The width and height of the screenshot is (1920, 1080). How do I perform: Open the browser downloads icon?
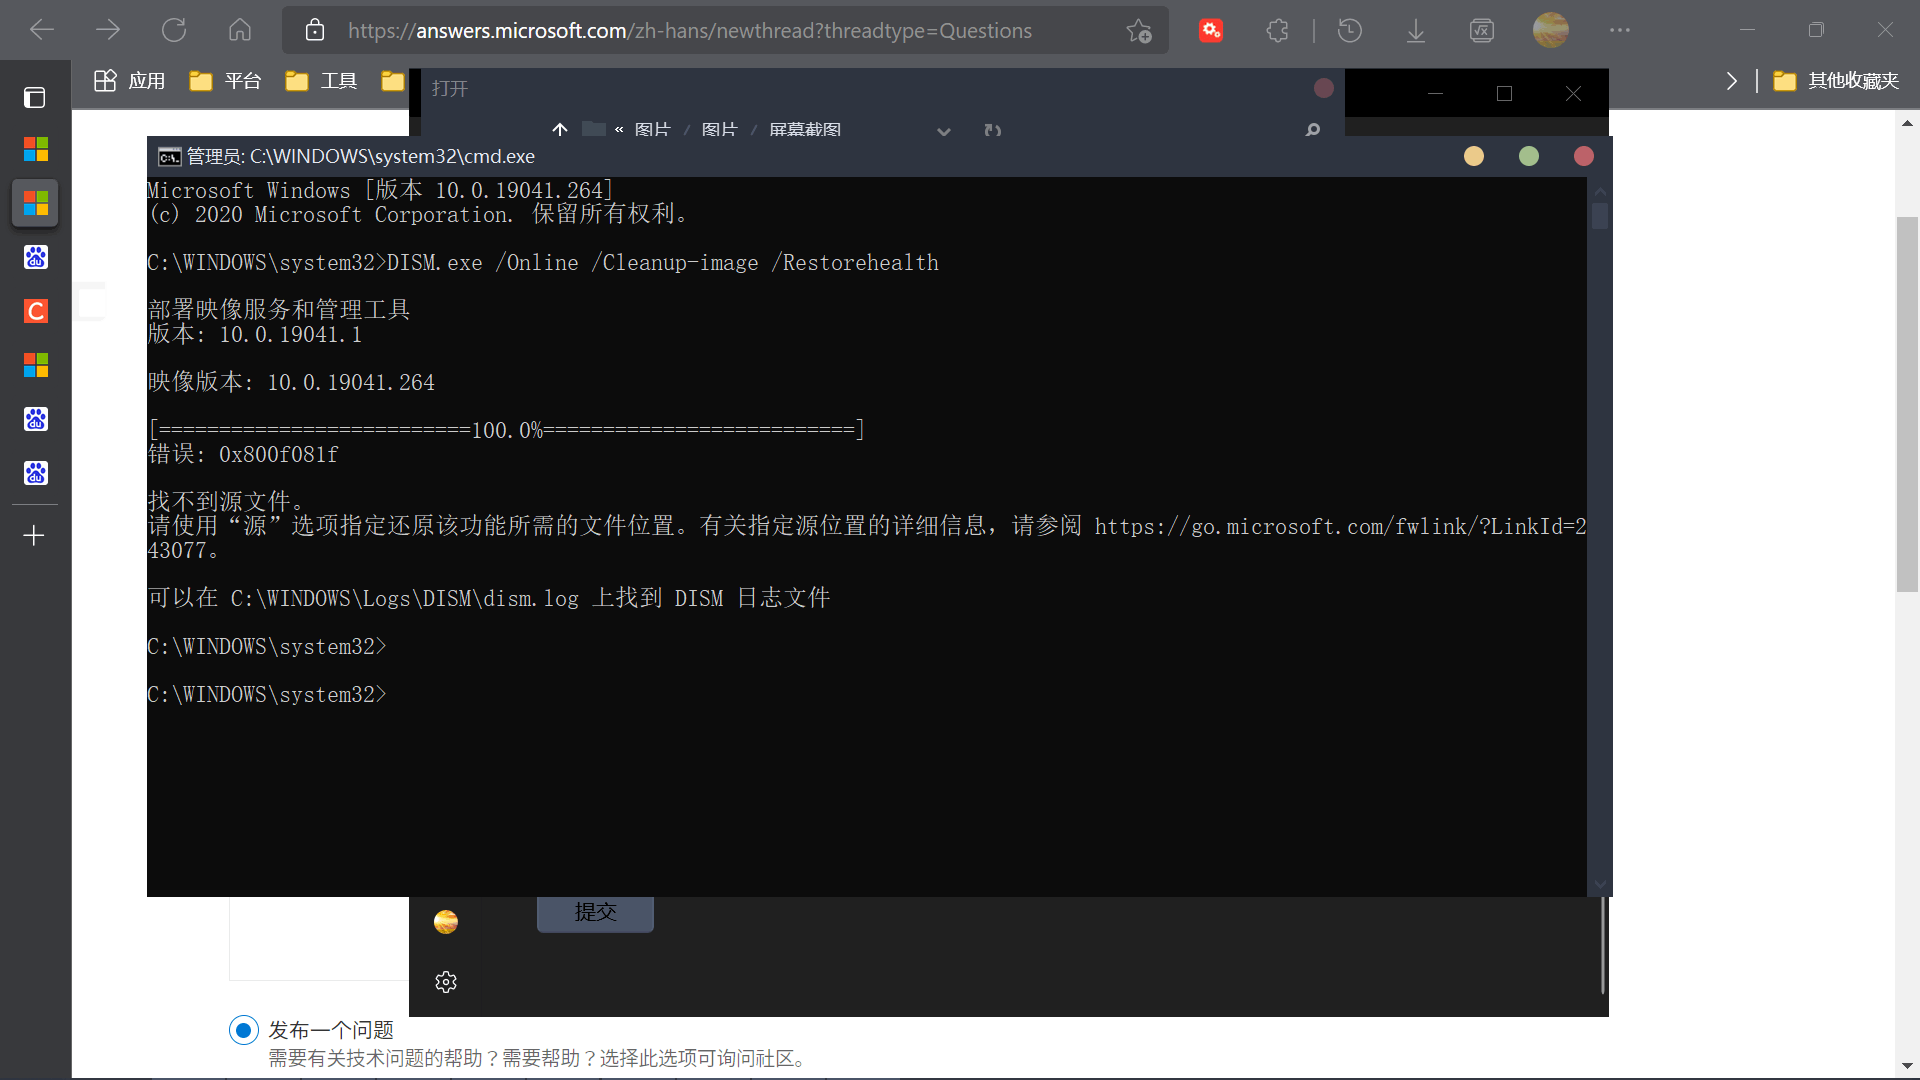(1415, 31)
